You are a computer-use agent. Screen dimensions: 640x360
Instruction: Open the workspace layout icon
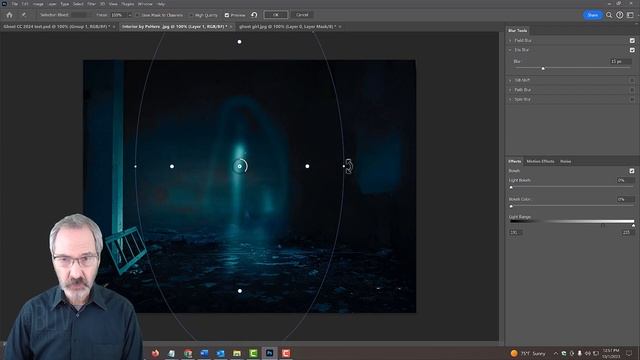(630, 15)
